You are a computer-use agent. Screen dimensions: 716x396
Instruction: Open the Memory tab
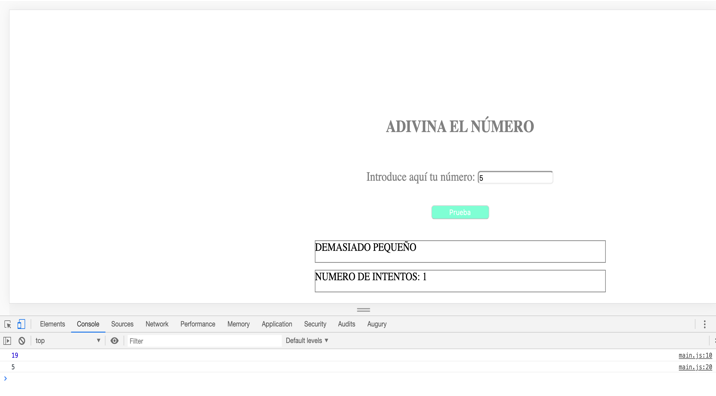(x=238, y=324)
